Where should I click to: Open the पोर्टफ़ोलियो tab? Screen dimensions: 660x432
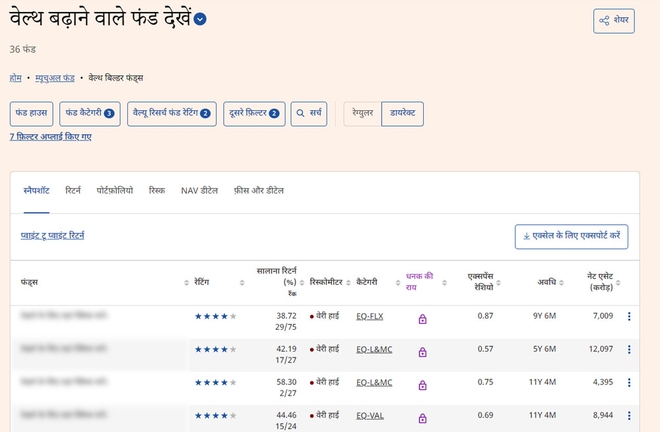pos(114,189)
